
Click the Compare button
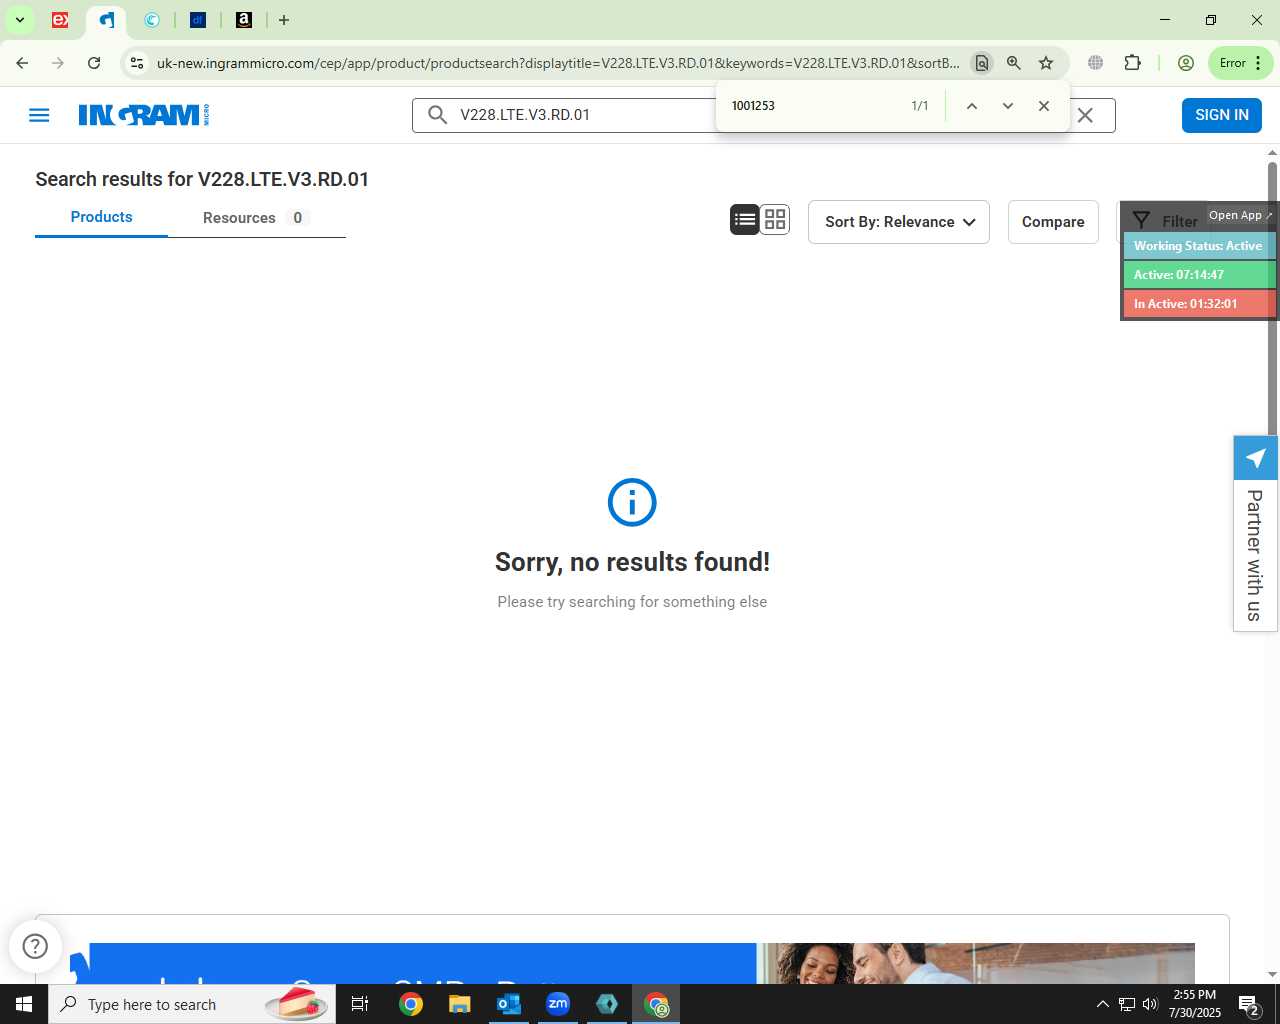click(x=1053, y=222)
